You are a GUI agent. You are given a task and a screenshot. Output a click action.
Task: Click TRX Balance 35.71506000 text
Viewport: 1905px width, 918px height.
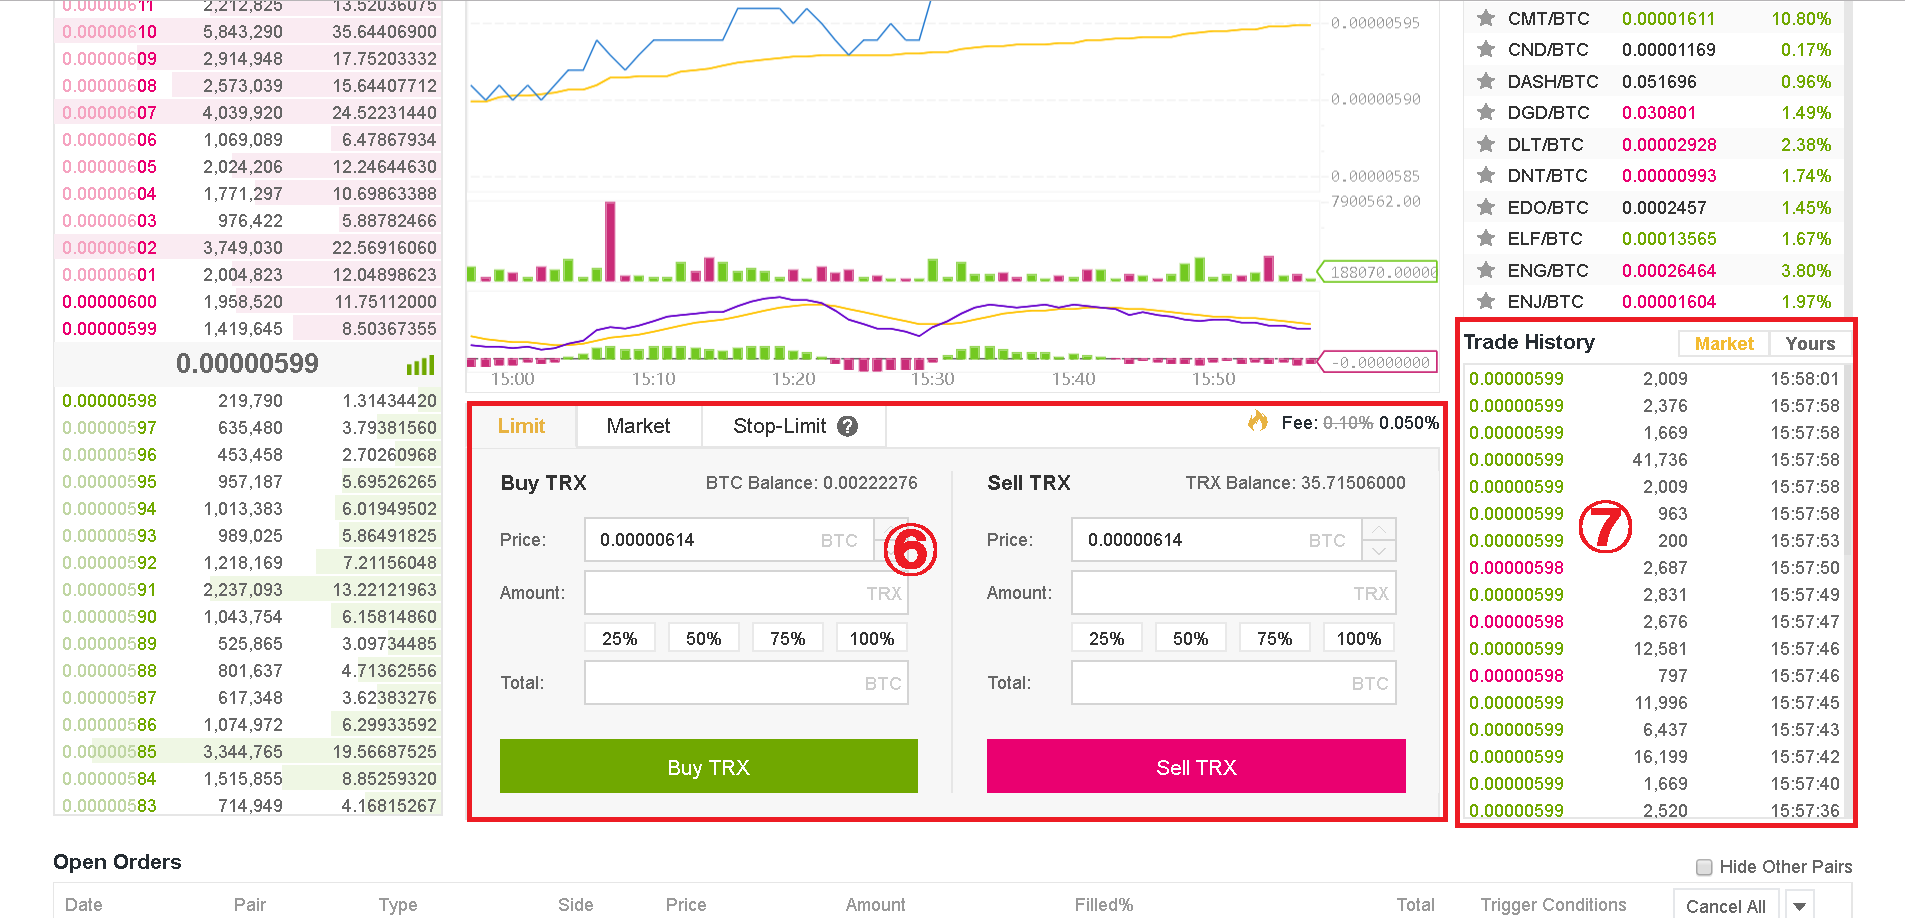1295,483
